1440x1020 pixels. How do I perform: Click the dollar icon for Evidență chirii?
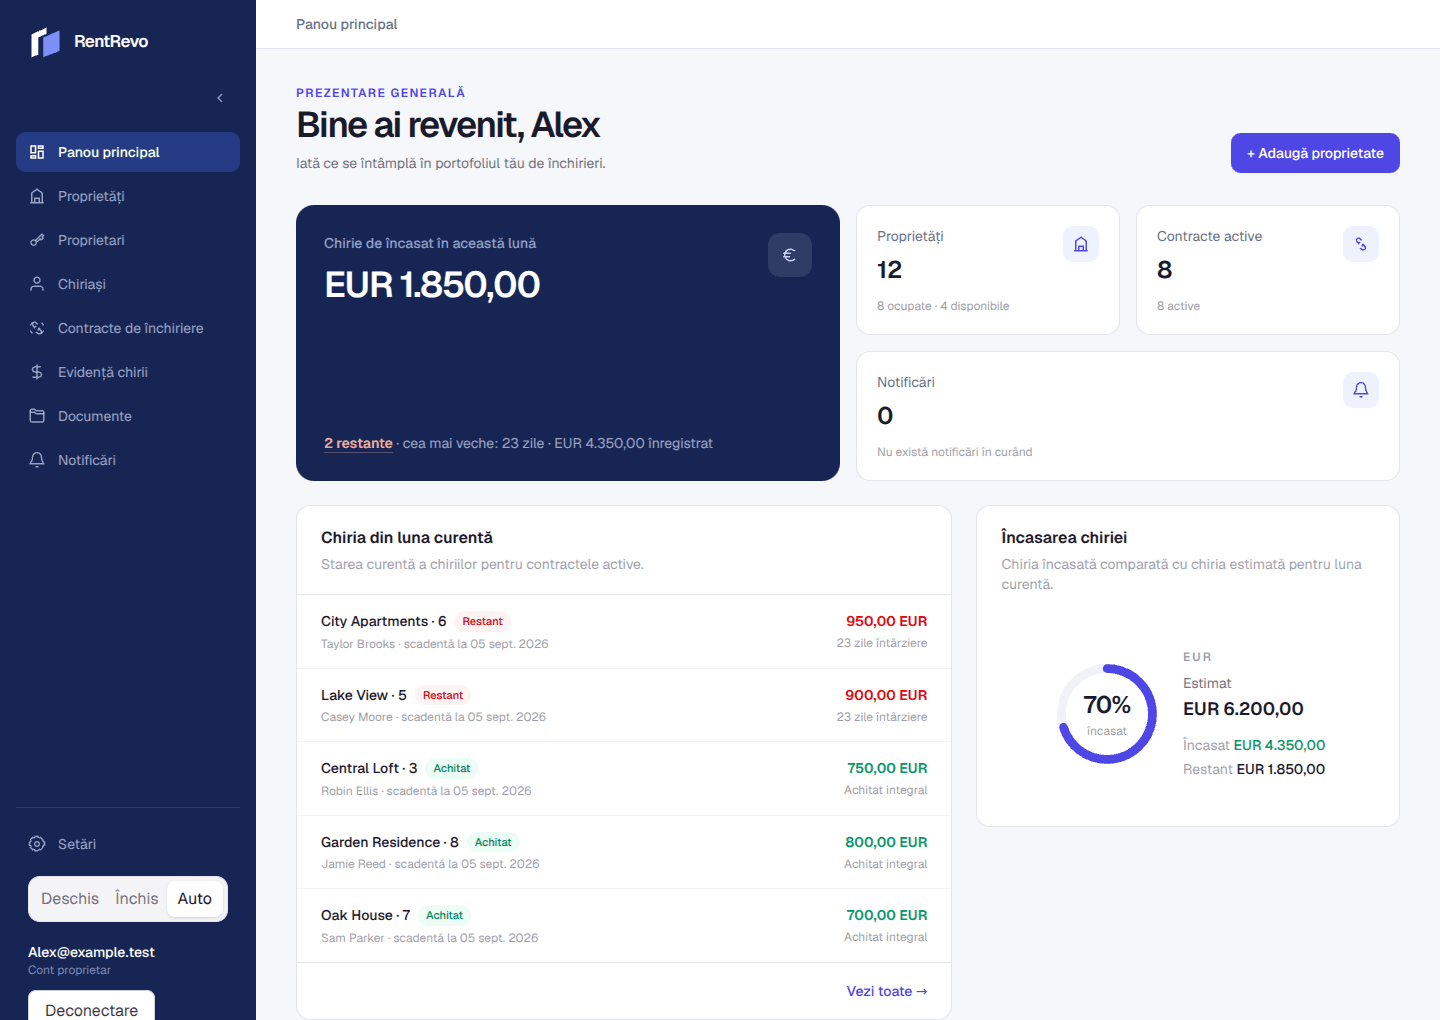point(37,372)
